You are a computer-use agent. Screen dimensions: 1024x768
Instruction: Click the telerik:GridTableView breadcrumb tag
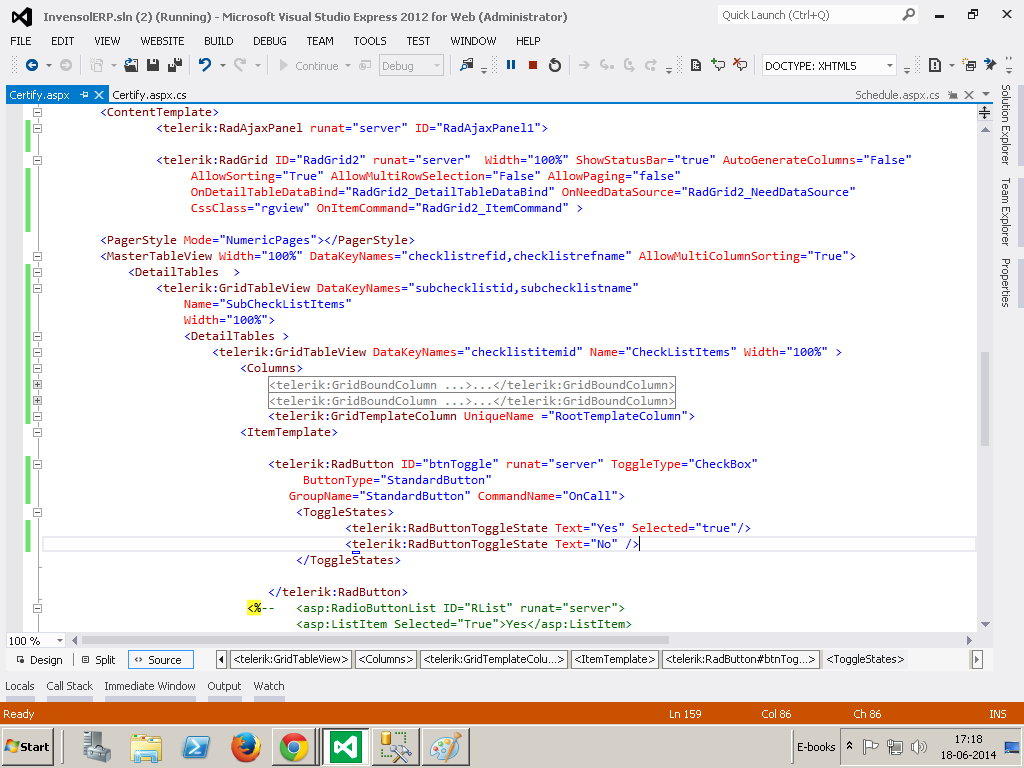tap(291, 660)
